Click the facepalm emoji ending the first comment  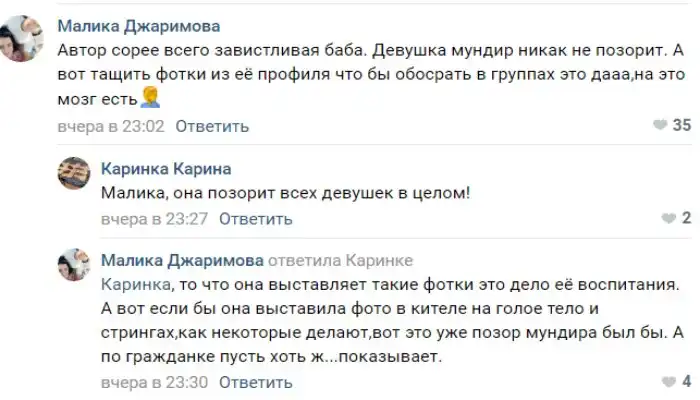152,100
